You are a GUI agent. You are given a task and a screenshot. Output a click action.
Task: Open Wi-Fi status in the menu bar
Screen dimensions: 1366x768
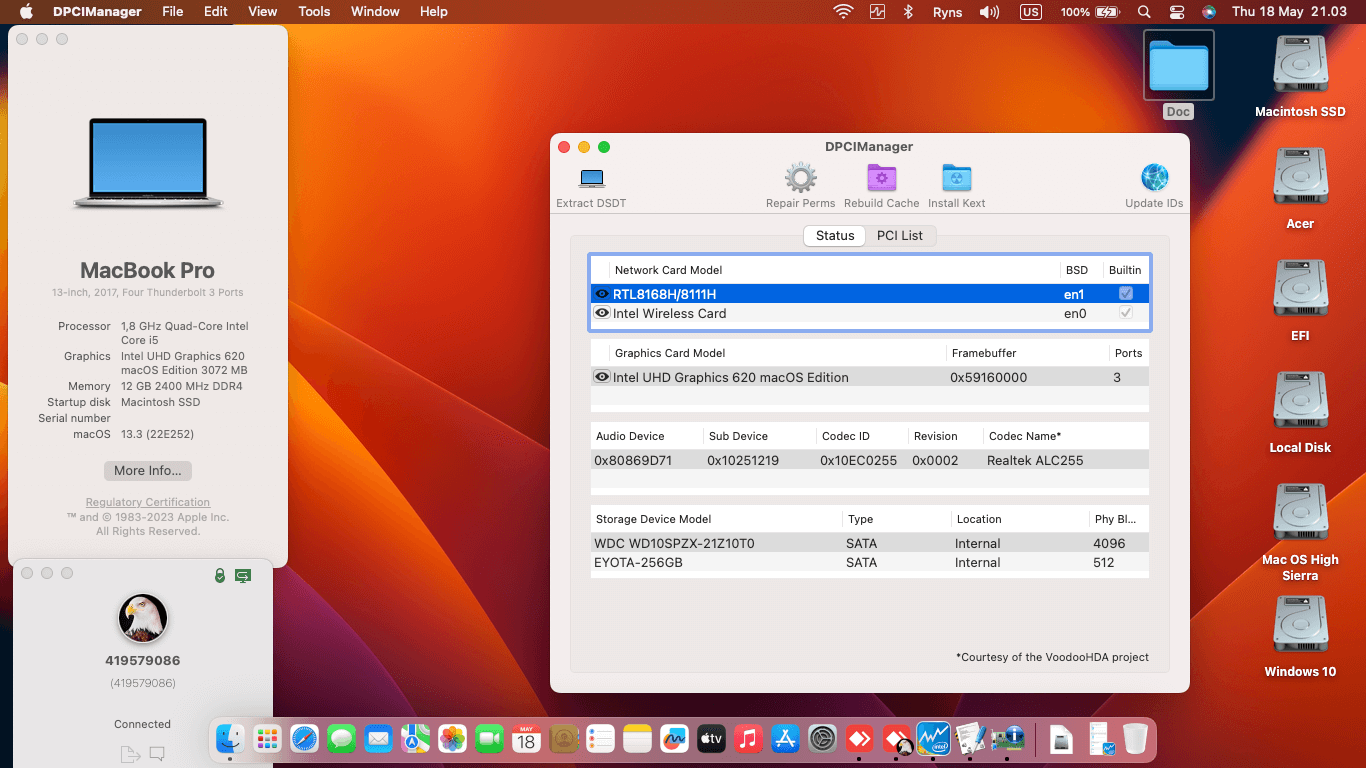tap(844, 12)
